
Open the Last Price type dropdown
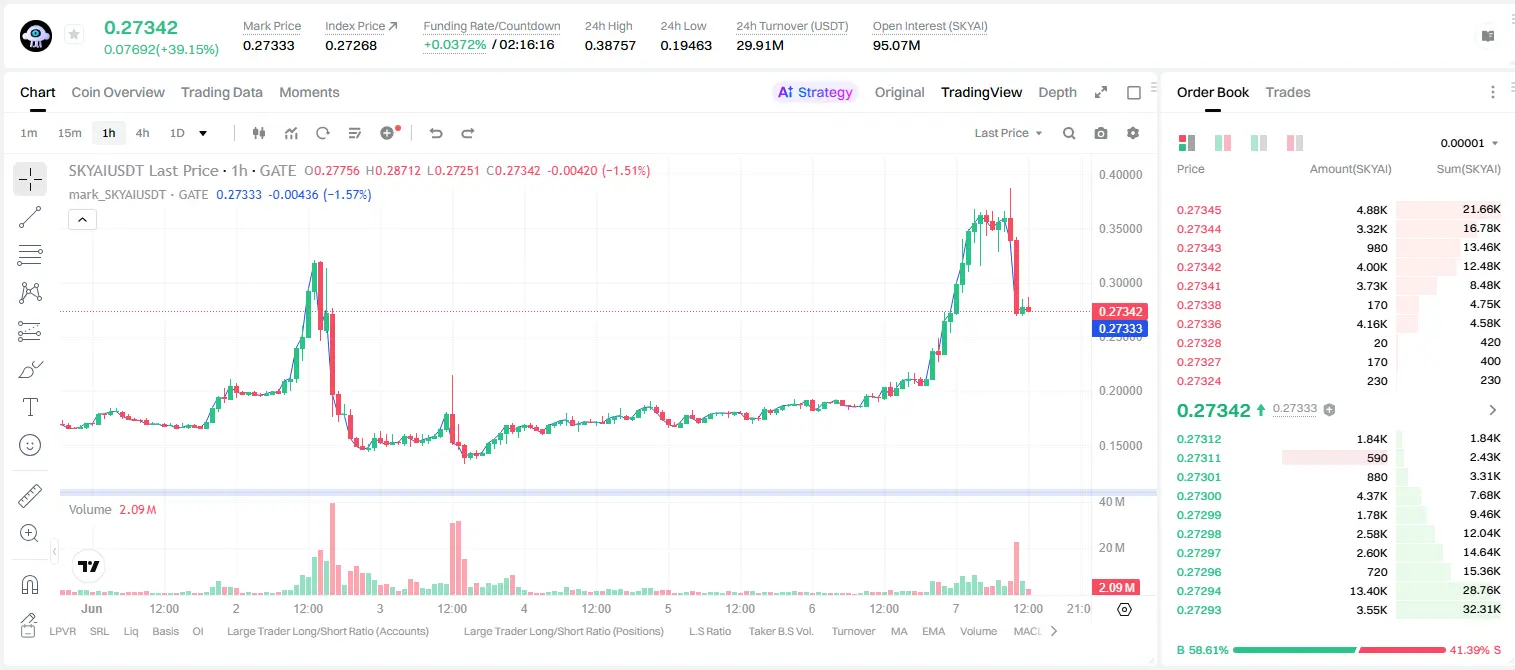1008,133
